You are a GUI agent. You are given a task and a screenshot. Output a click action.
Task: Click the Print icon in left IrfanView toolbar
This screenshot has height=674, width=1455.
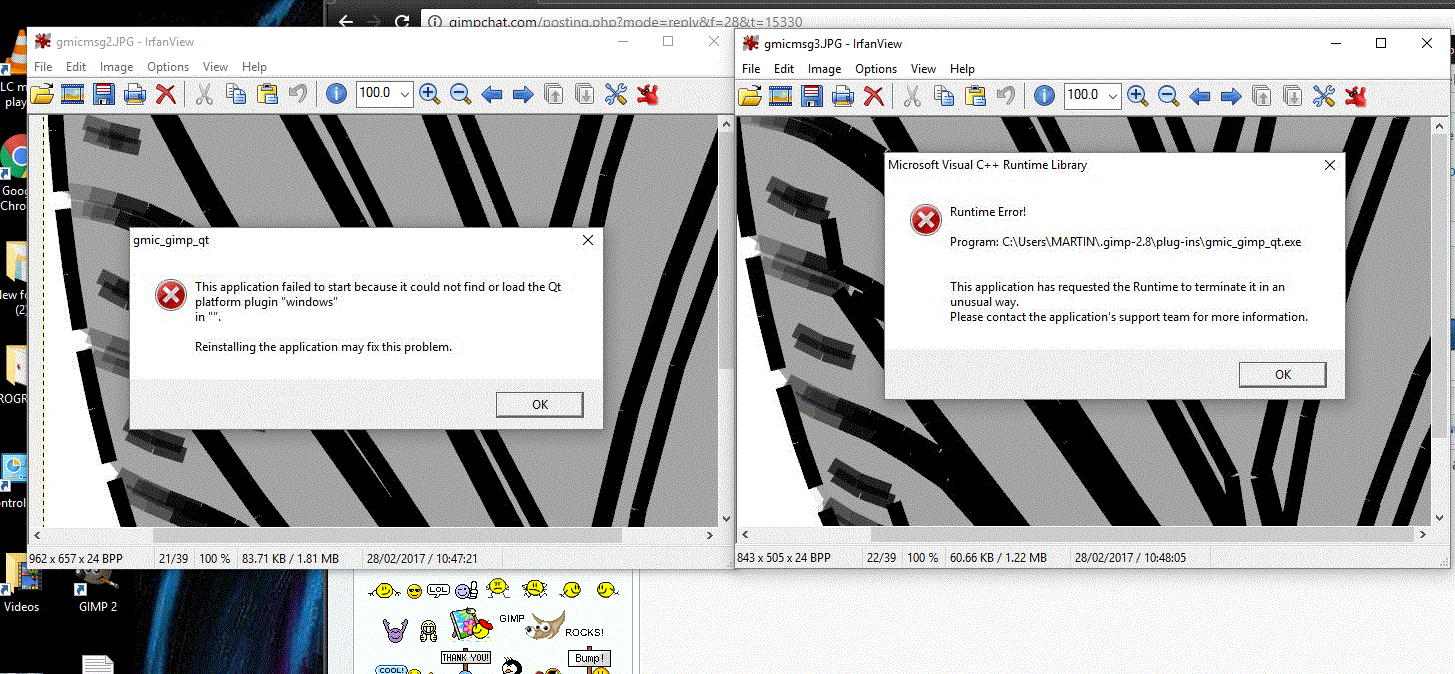pyautogui.click(x=135, y=94)
